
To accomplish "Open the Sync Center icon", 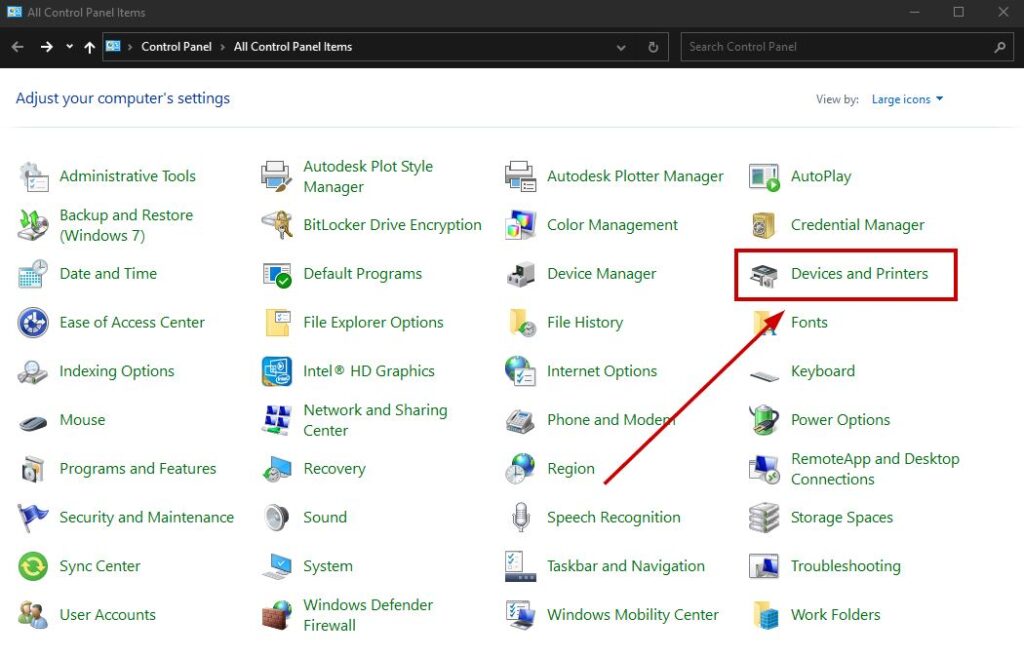I will click(33, 566).
